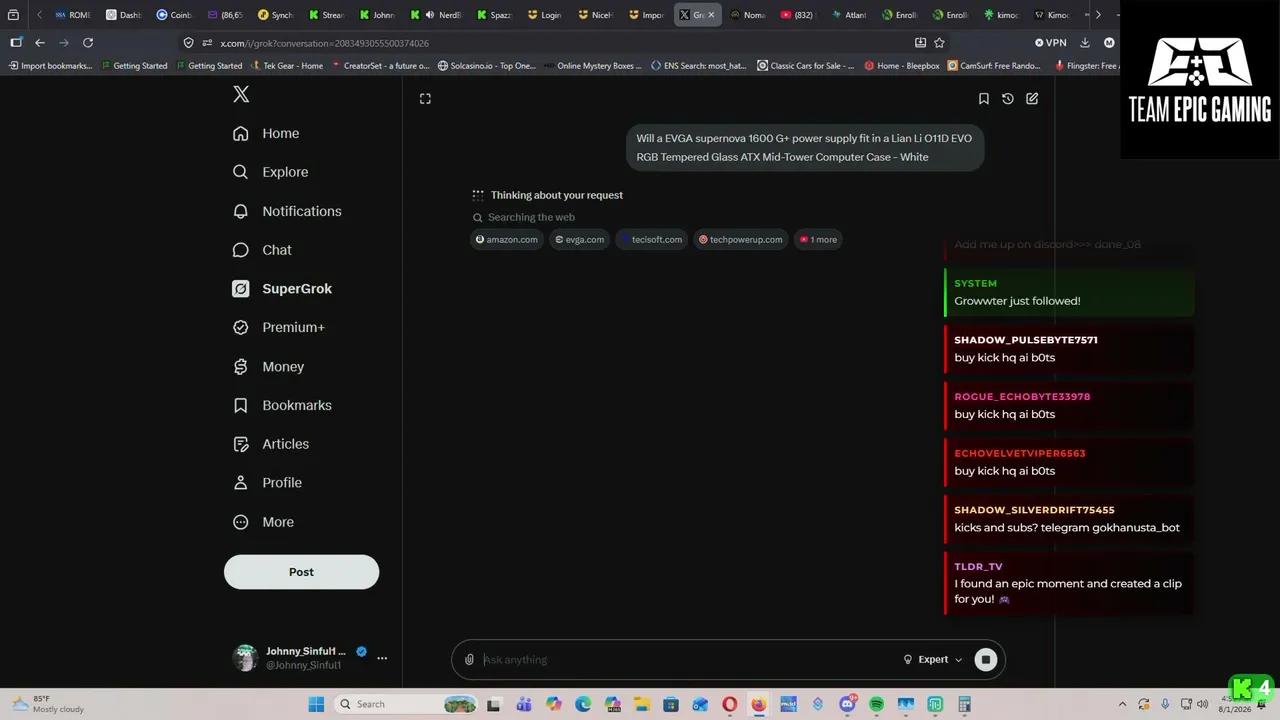Image resolution: width=1280 pixels, height=720 pixels.
Task: Open account options ellipsis for Johnny_Sinful1
Action: click(x=382, y=658)
